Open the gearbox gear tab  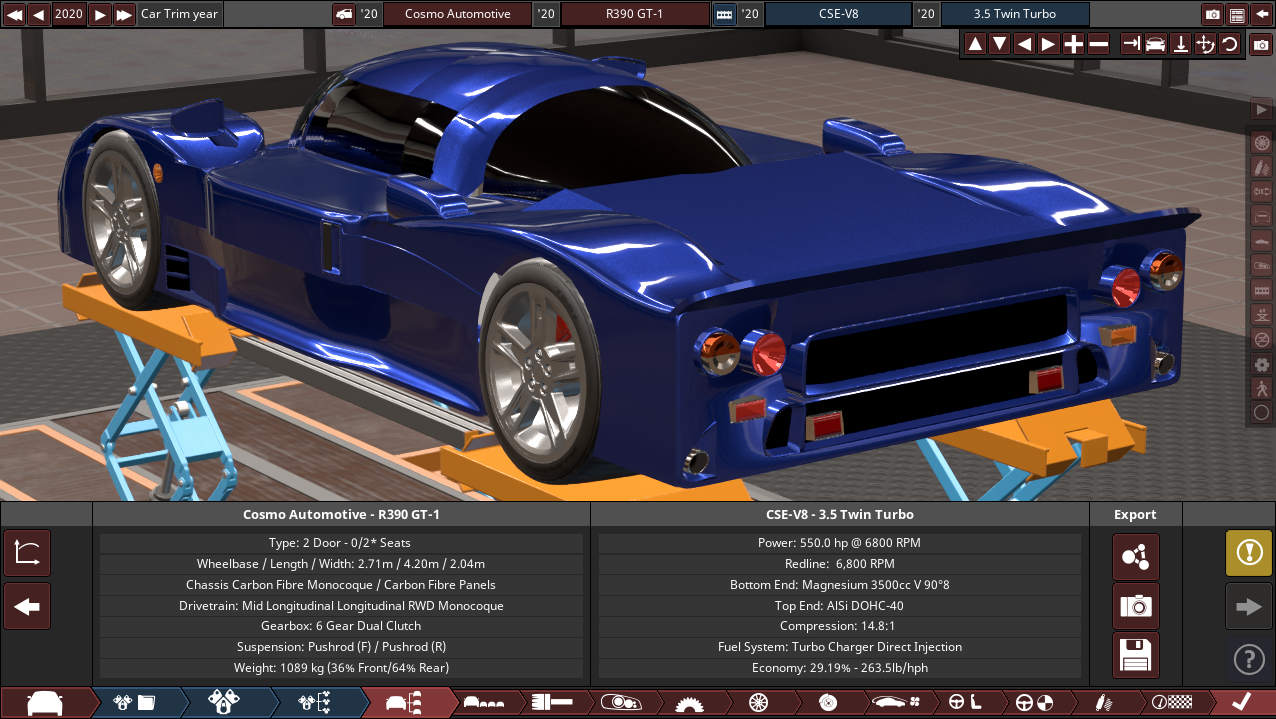pyautogui.click(x=690, y=703)
